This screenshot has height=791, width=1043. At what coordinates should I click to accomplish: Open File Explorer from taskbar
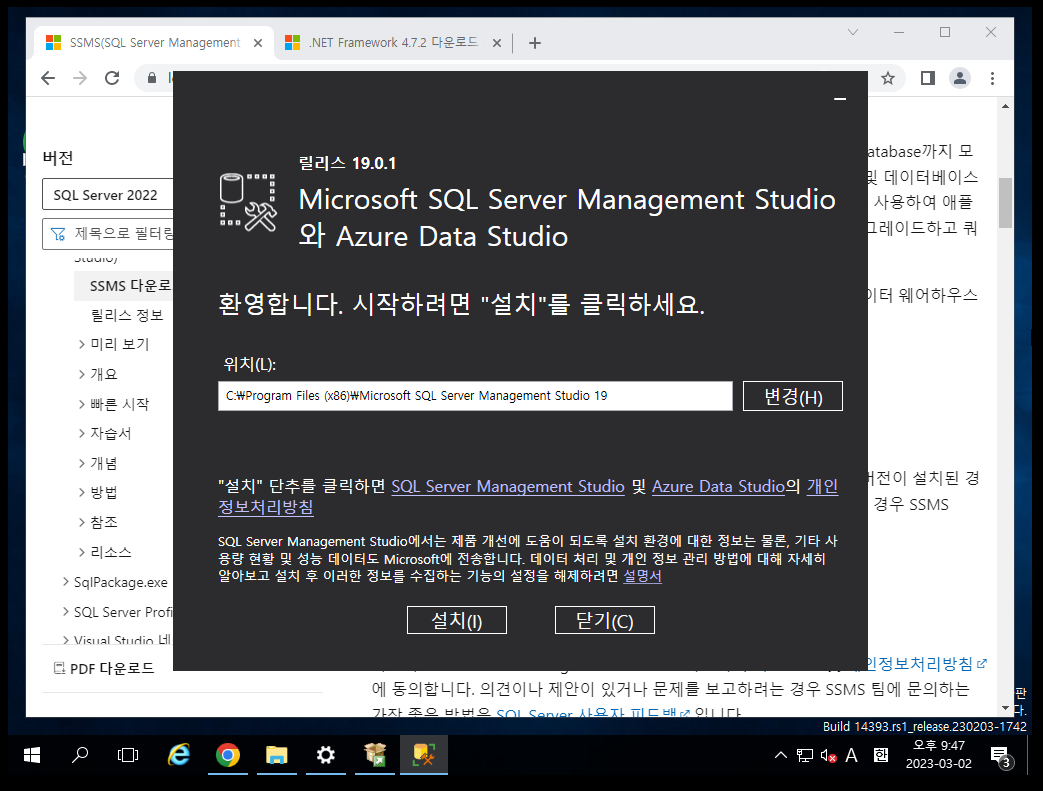pyautogui.click(x=277, y=755)
